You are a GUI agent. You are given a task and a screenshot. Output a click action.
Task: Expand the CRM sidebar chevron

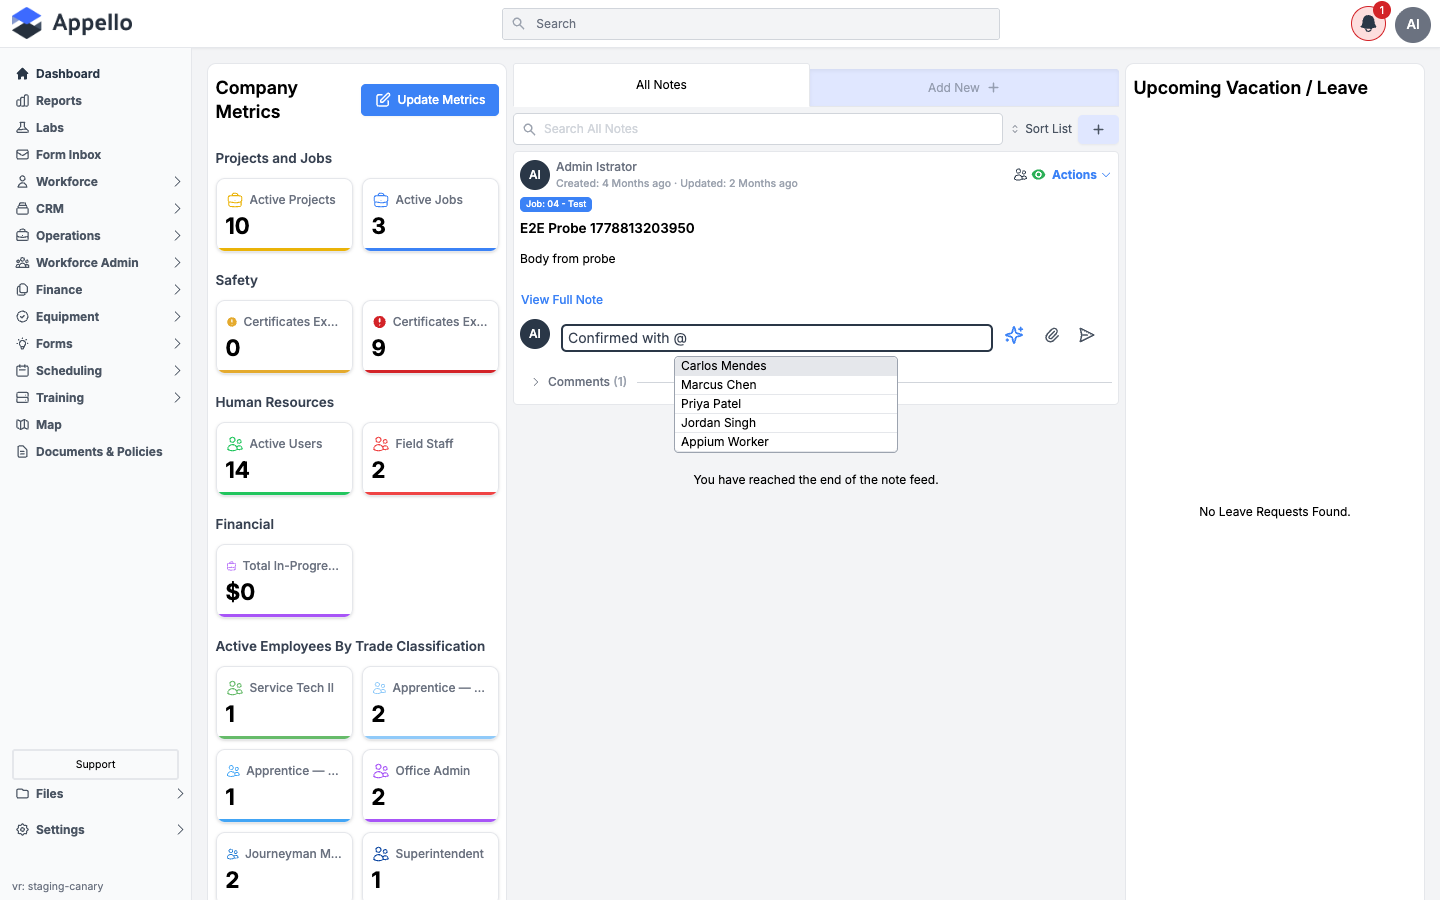(x=177, y=209)
